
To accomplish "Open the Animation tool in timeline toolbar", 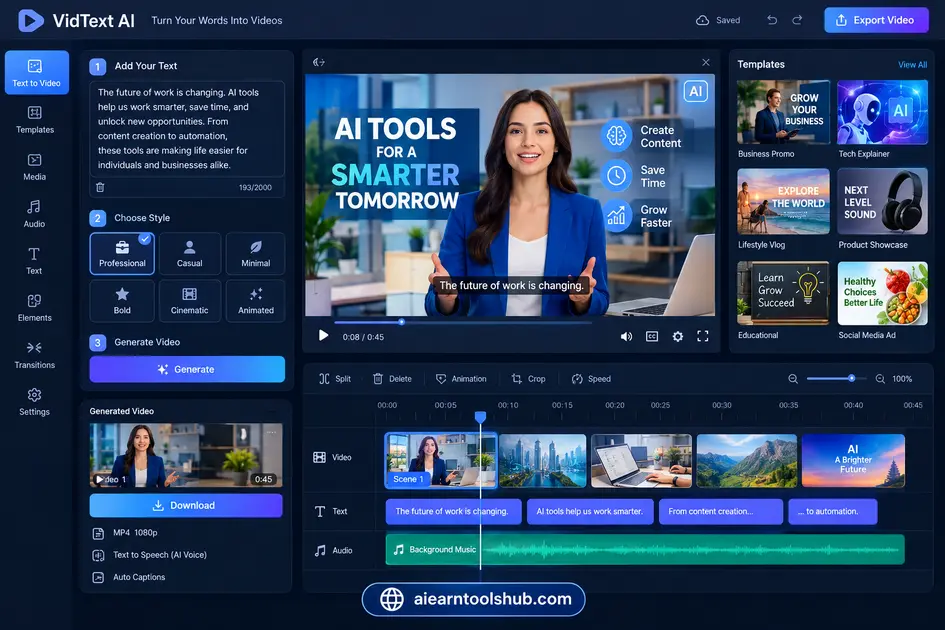I will pyautogui.click(x=461, y=379).
